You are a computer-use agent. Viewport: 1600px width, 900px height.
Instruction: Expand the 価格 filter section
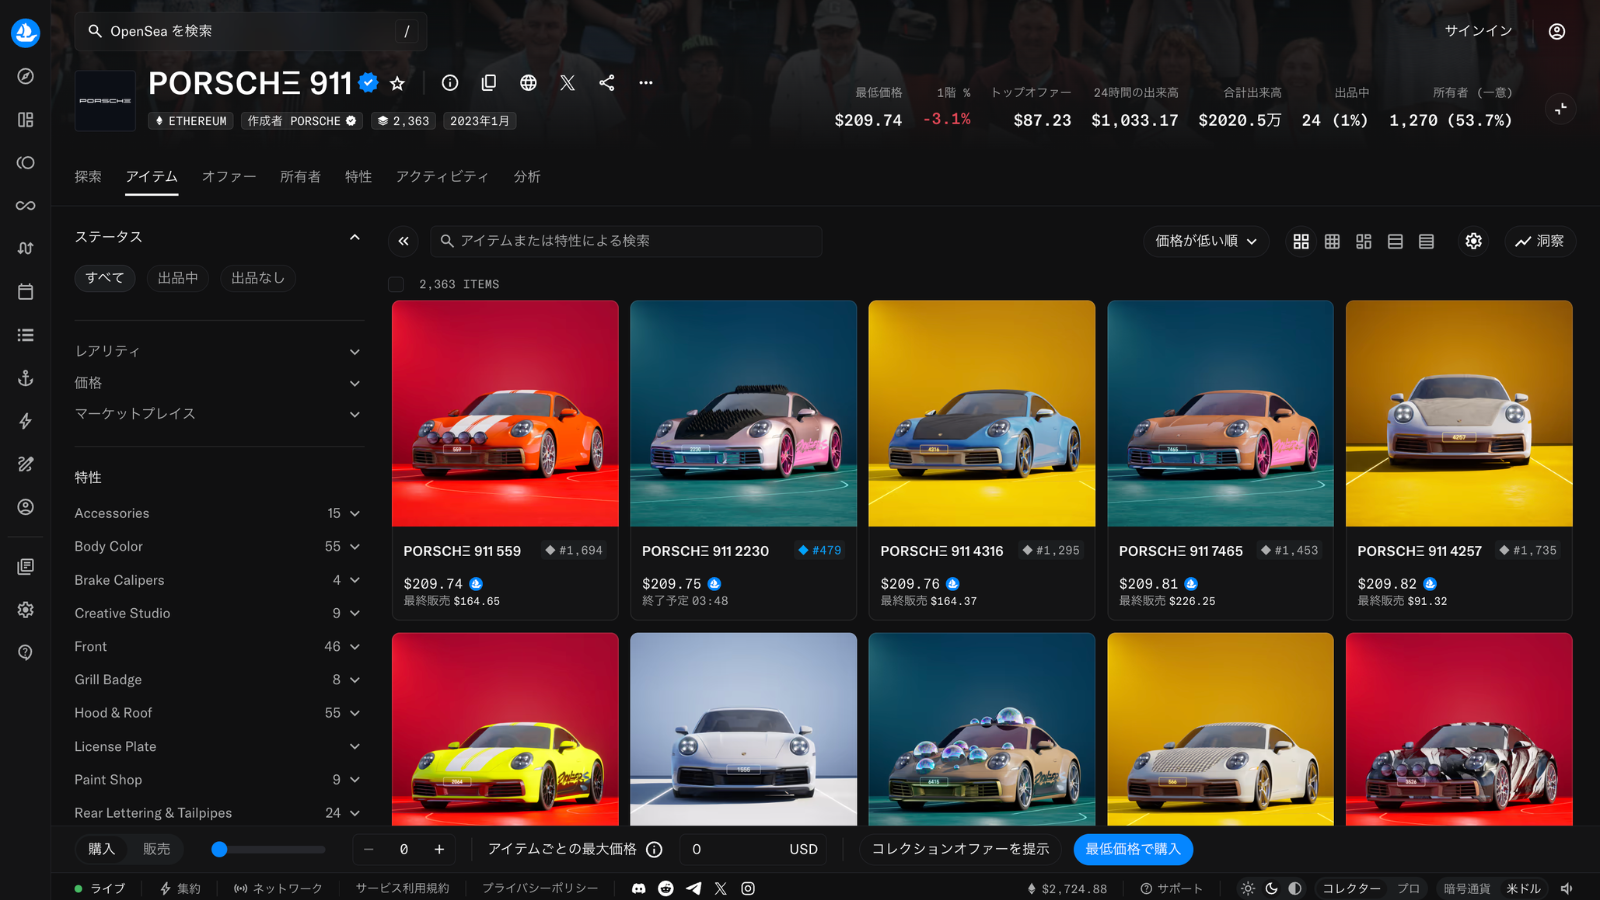218,383
